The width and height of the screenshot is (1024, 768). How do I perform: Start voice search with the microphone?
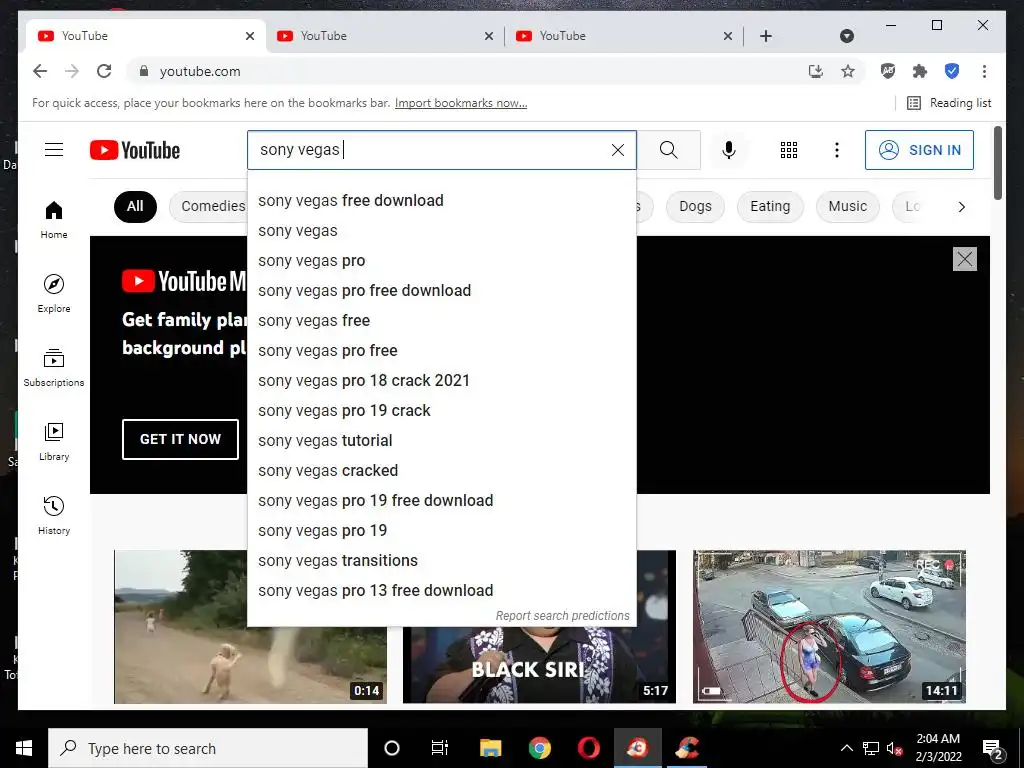729,150
